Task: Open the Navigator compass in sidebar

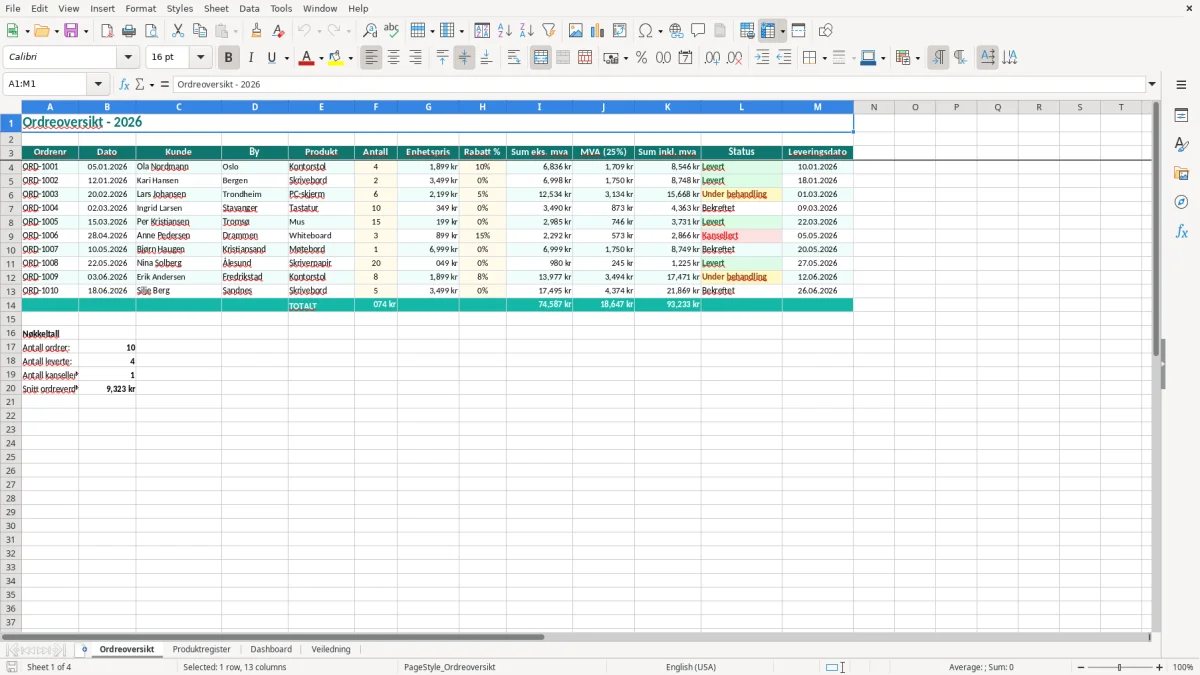Action: [x=1181, y=202]
